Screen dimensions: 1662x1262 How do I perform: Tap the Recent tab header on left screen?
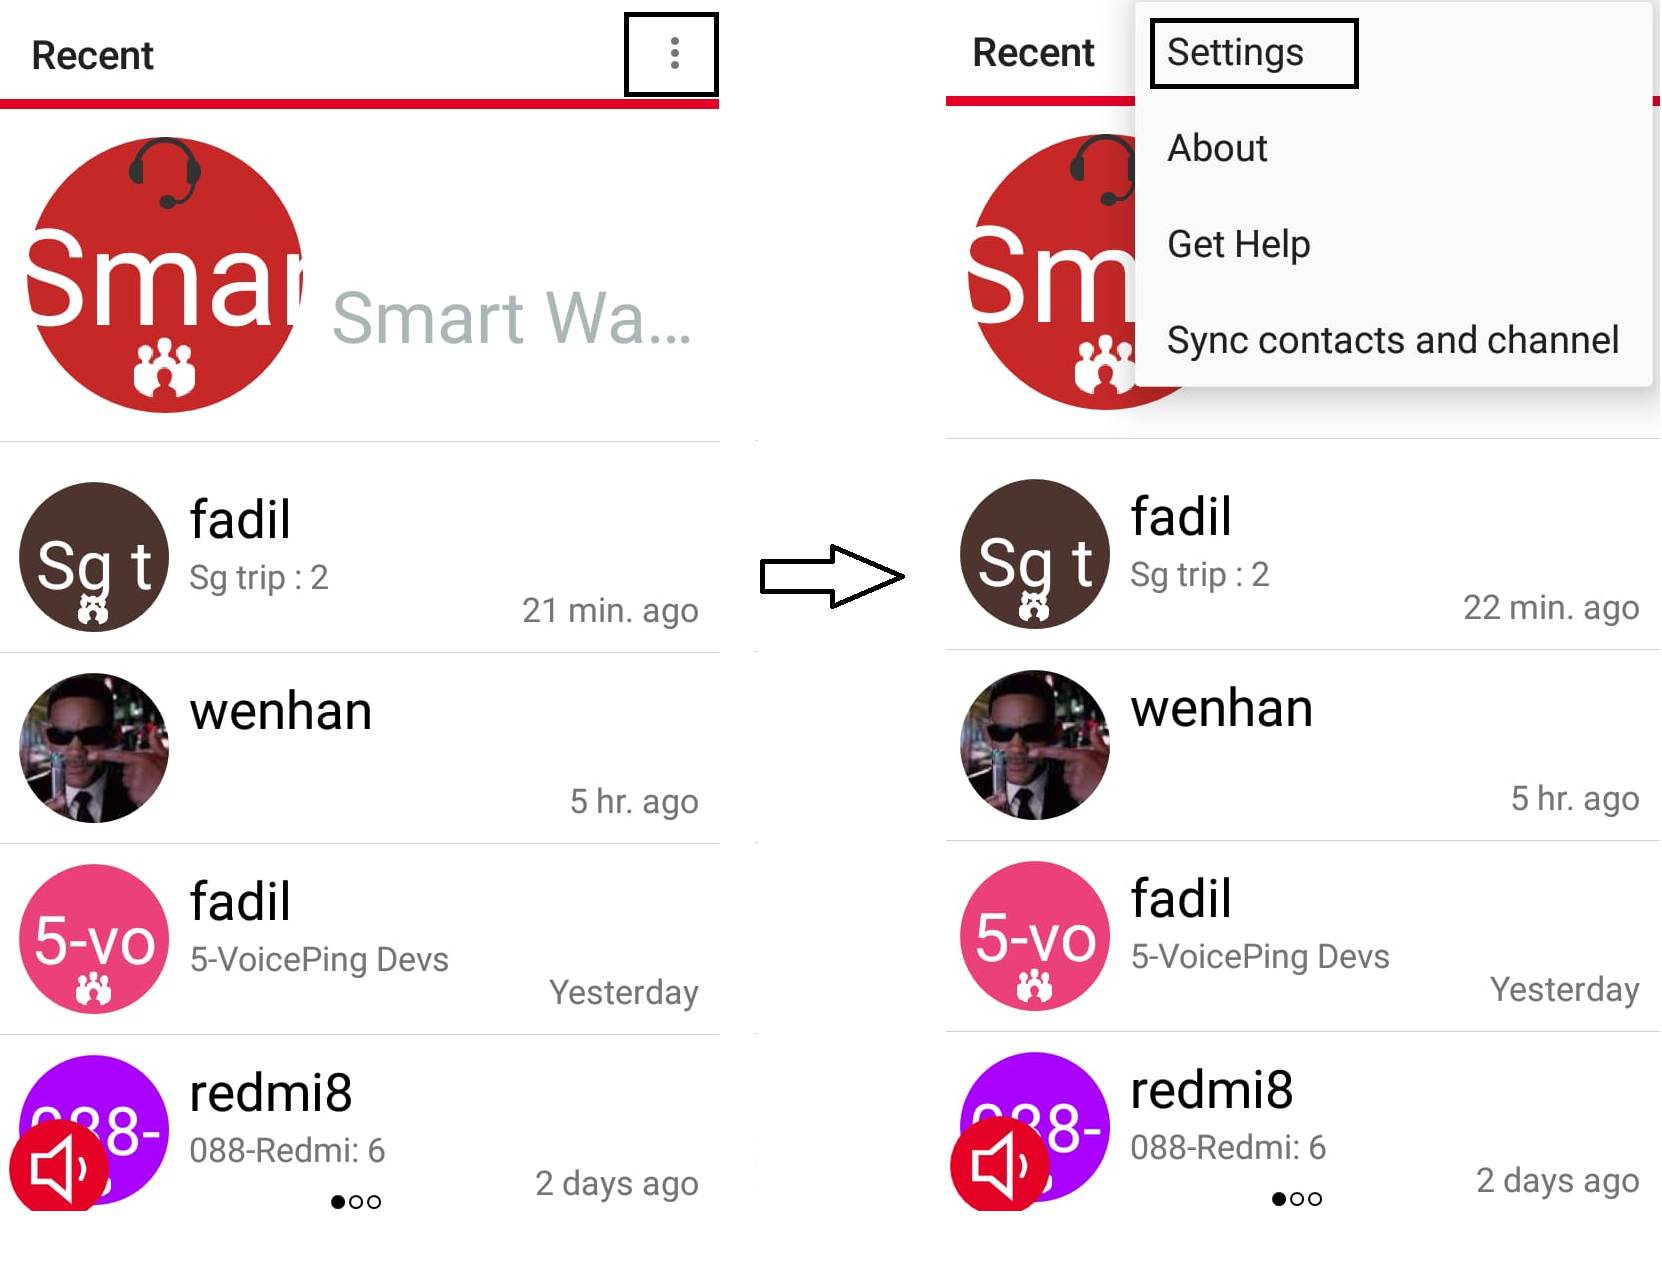pos(93,55)
